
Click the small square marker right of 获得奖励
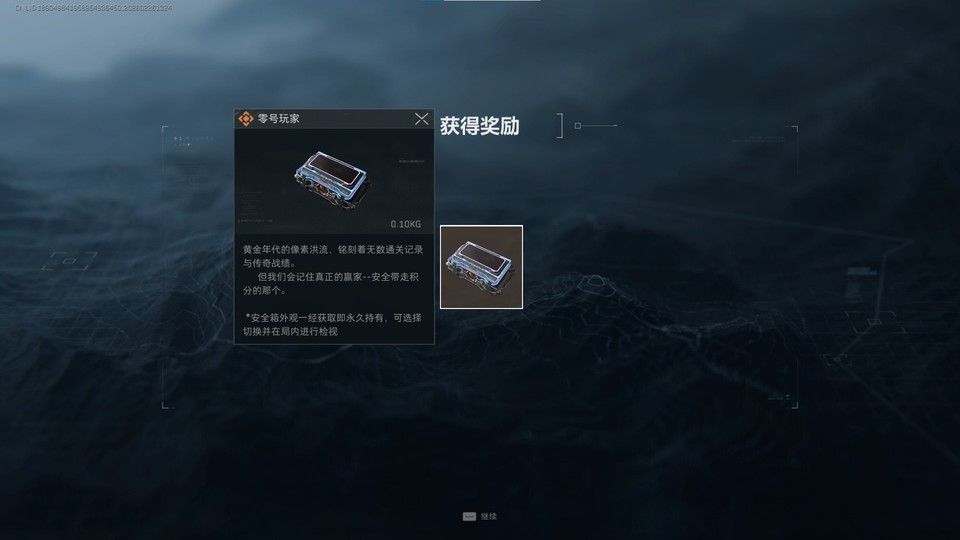(577, 126)
